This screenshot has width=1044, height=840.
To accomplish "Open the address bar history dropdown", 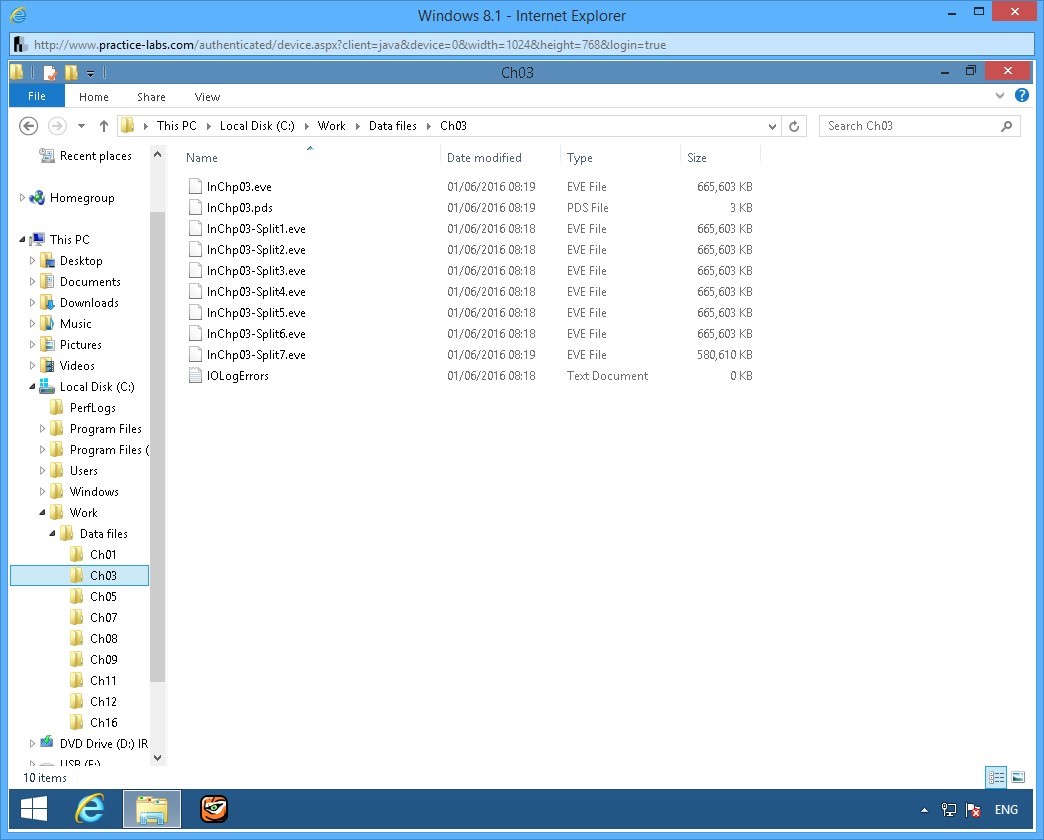I will (x=772, y=126).
